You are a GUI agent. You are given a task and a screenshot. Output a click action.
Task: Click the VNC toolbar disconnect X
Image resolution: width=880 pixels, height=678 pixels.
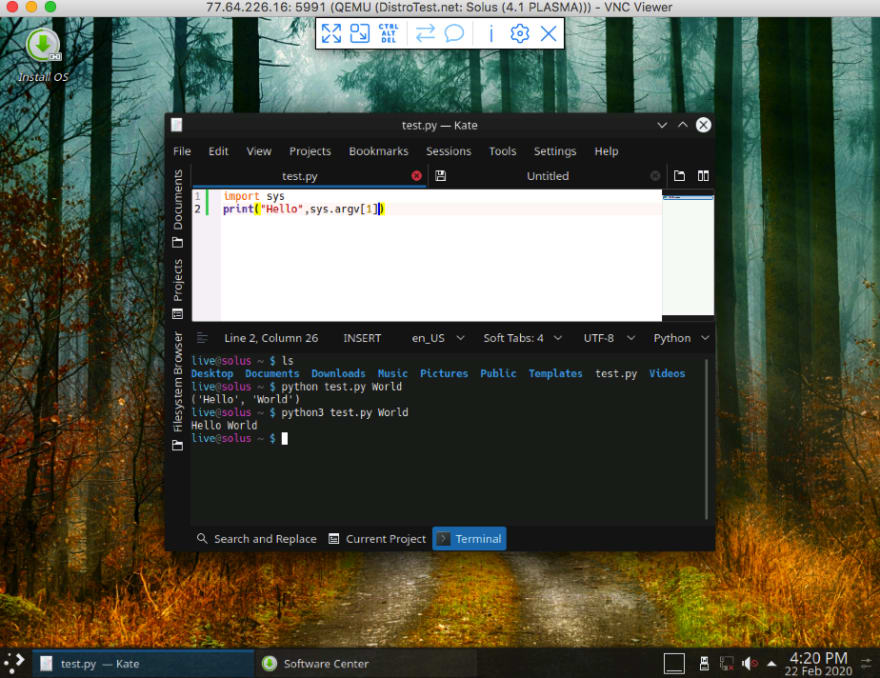[x=548, y=34]
